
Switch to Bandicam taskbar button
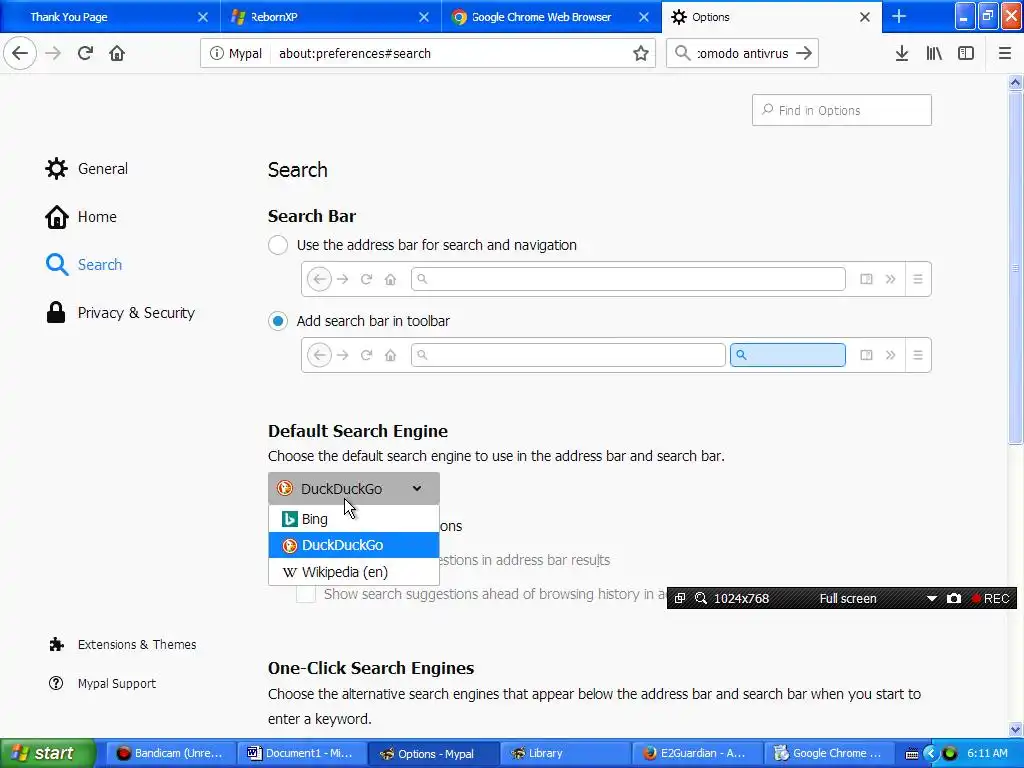[170, 753]
